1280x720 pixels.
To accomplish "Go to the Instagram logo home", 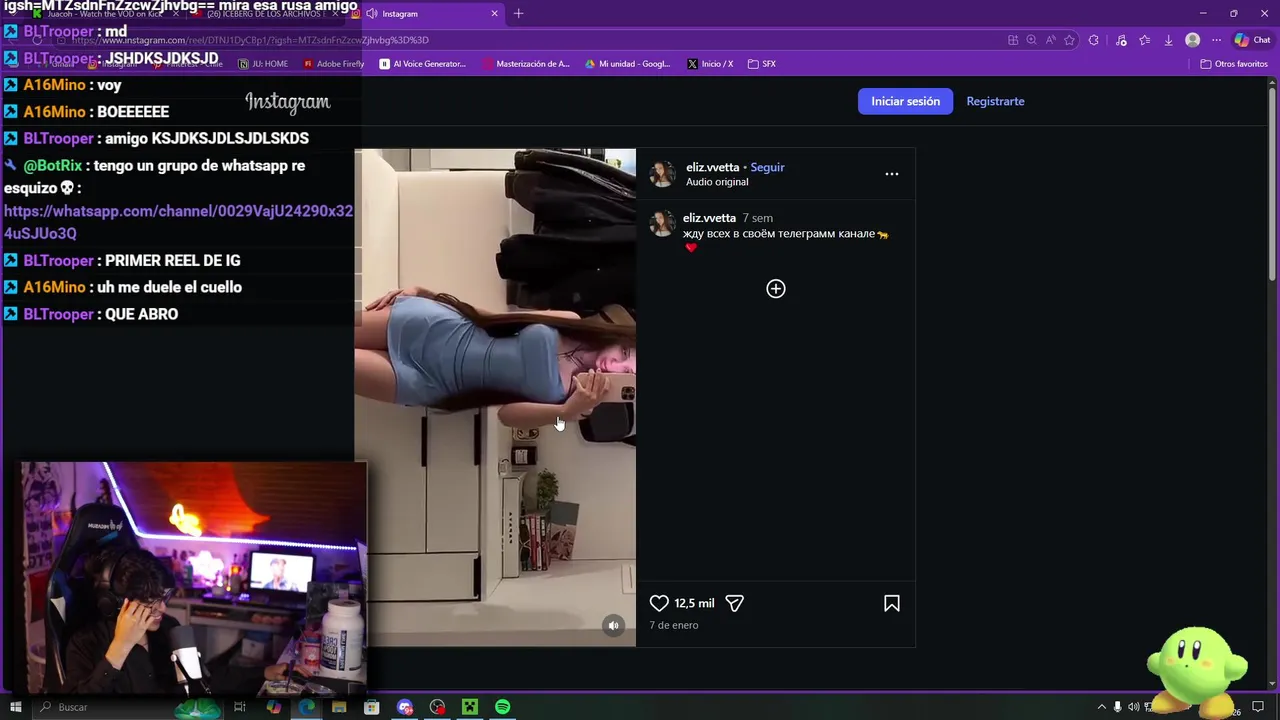I will [287, 102].
